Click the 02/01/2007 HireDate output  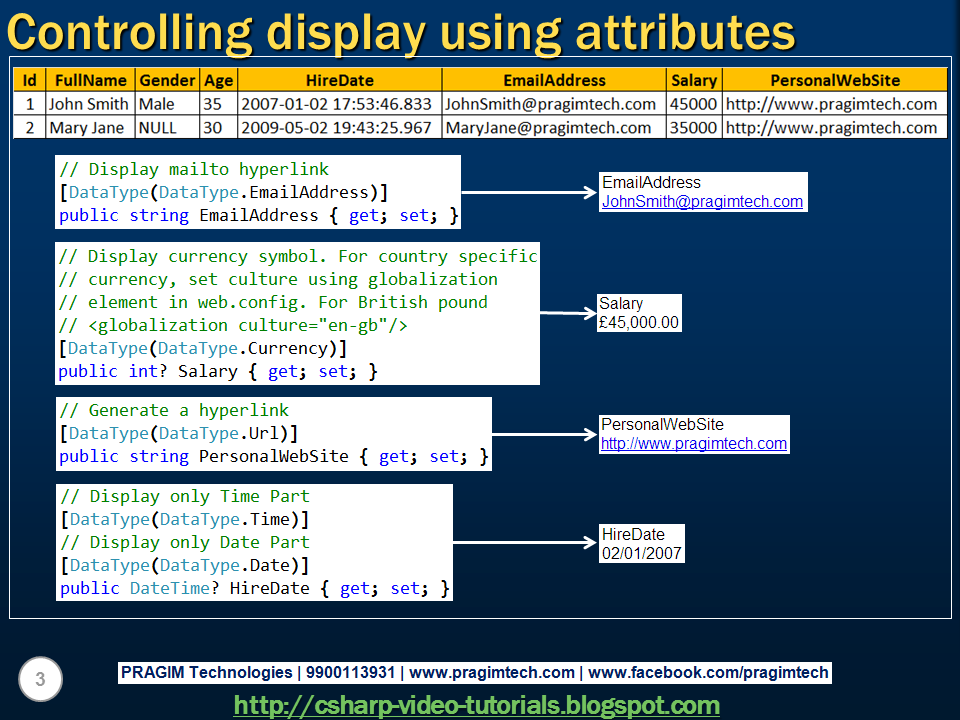(x=641, y=553)
